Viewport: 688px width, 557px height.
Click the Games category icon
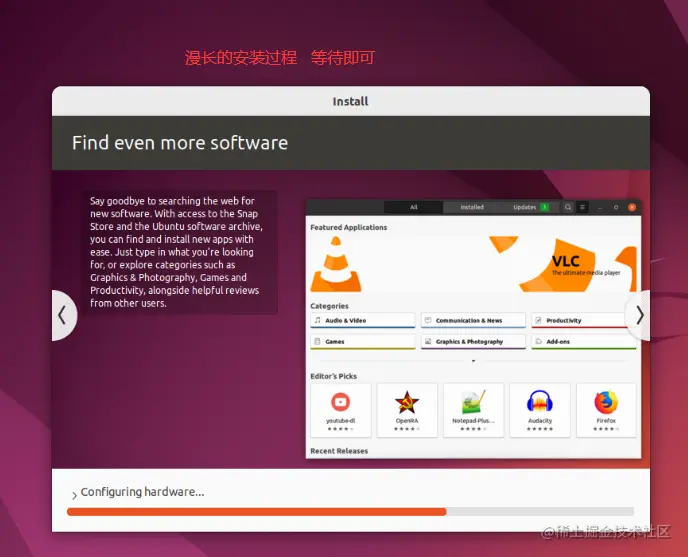(x=317, y=341)
